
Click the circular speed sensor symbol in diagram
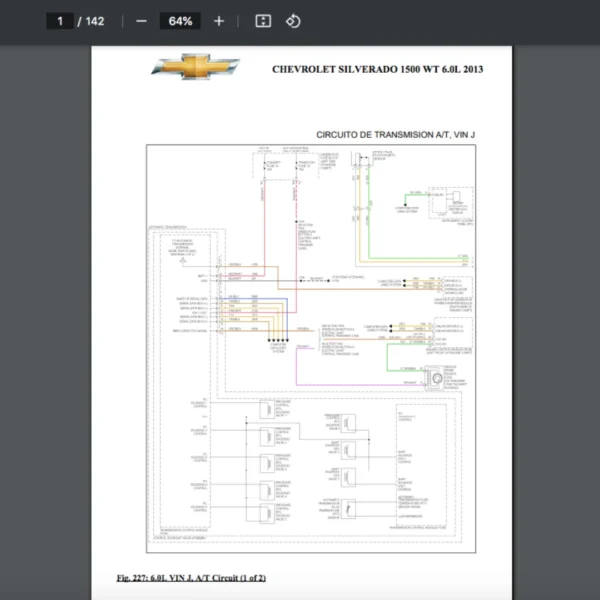[x=435, y=379]
